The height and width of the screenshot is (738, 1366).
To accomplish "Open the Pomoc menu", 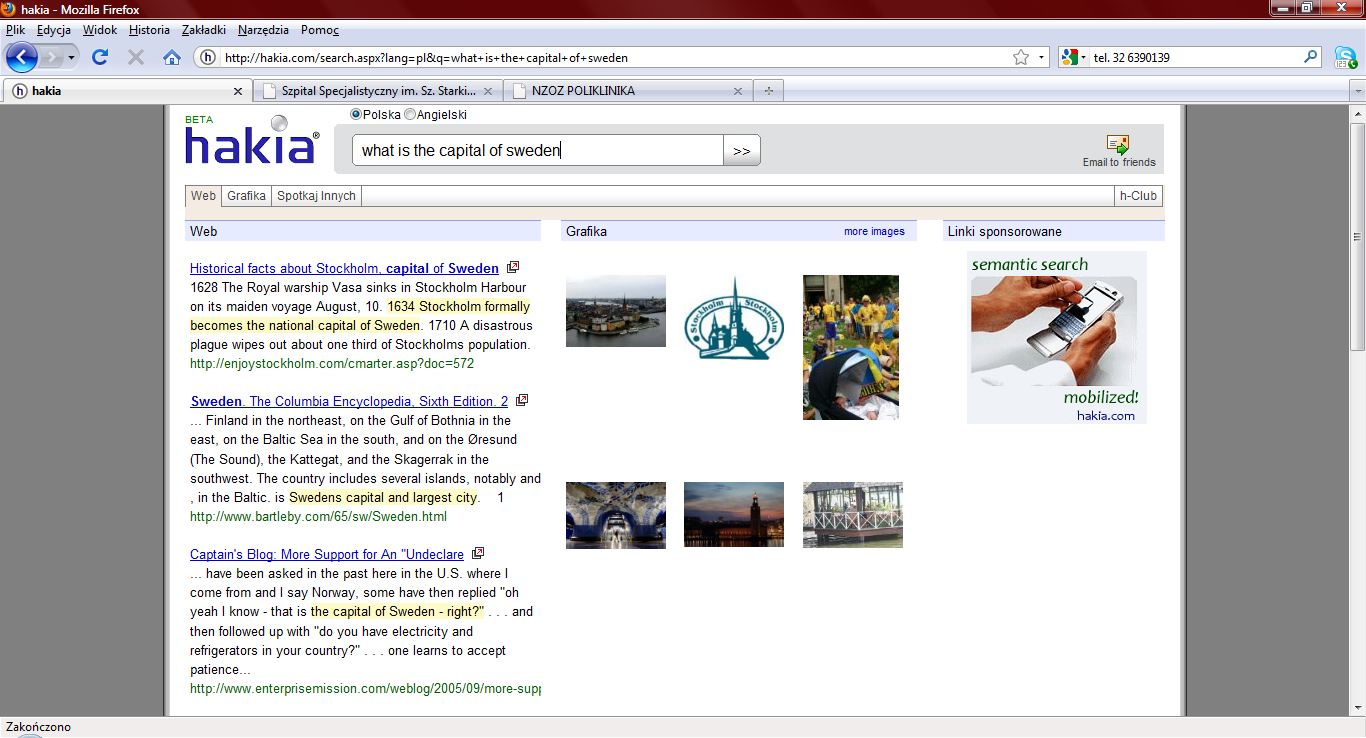I will (320, 30).
